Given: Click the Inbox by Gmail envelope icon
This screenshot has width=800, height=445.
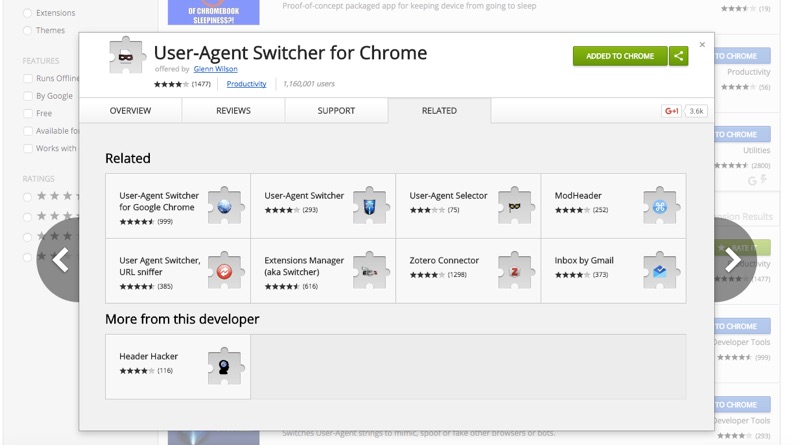Looking at the screenshot, I should coord(660,271).
